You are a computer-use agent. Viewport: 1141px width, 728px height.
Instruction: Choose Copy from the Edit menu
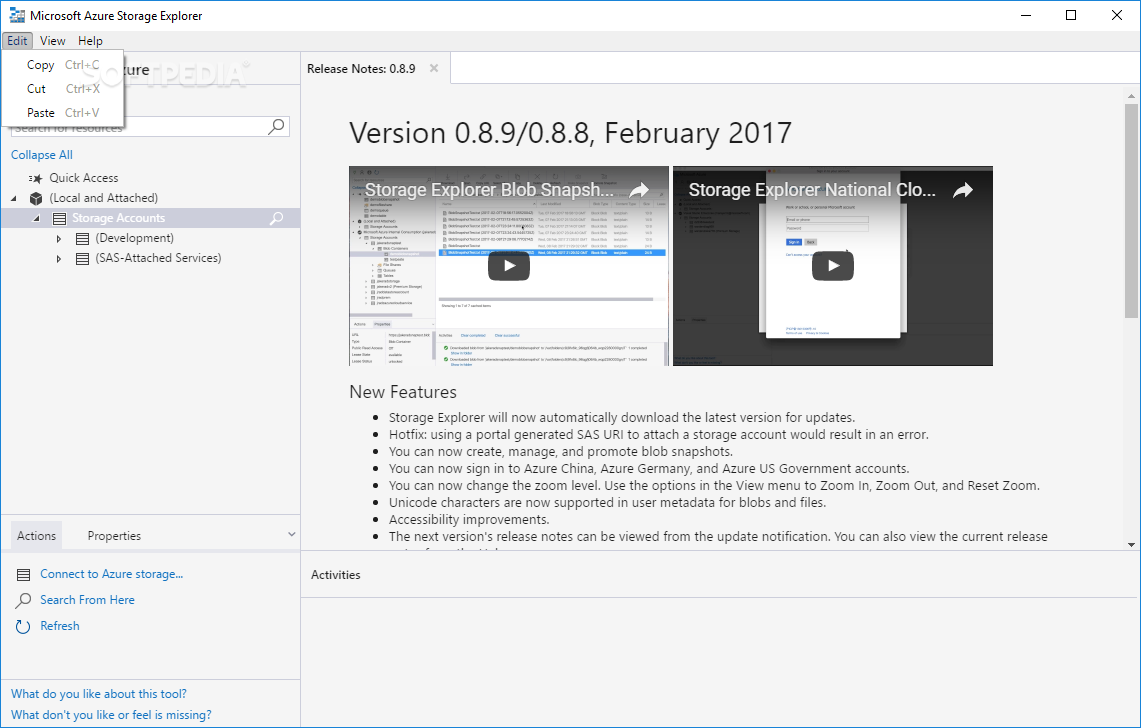tap(63, 65)
